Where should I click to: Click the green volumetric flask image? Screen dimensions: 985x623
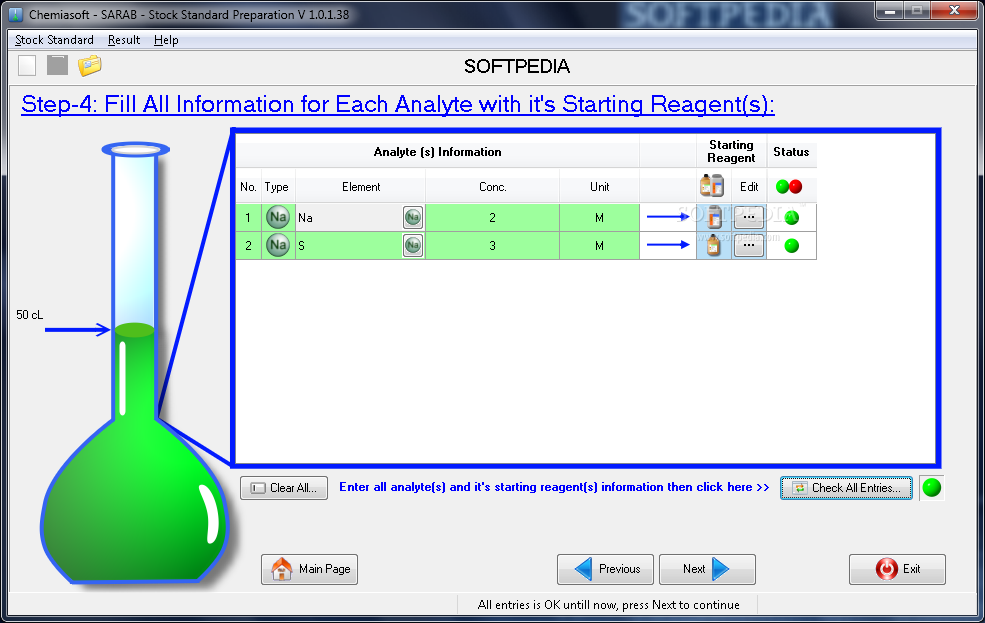click(135, 364)
